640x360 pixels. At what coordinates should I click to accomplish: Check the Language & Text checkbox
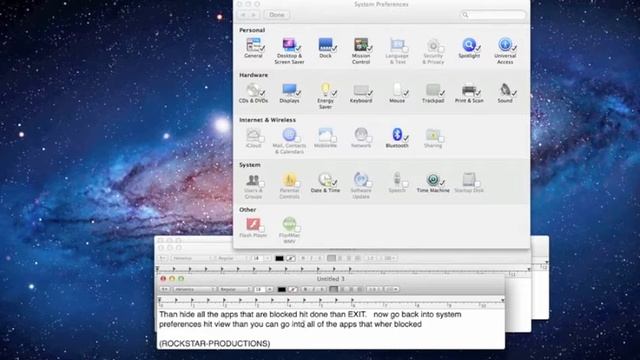pyautogui.click(x=405, y=49)
